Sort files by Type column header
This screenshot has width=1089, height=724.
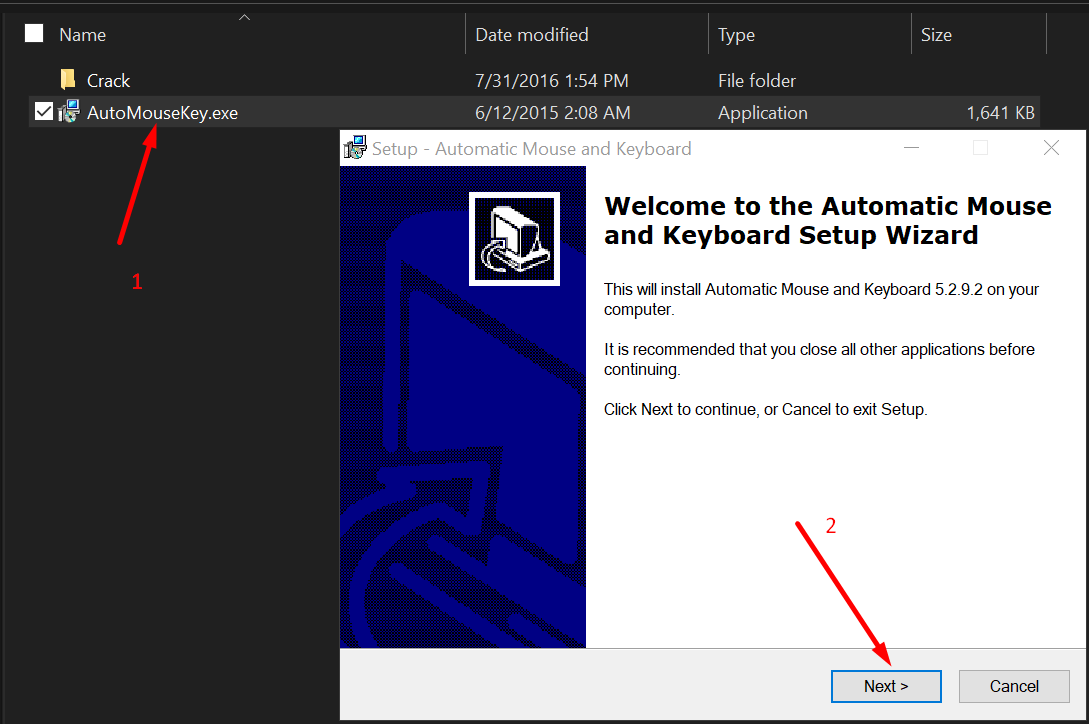click(x=737, y=35)
